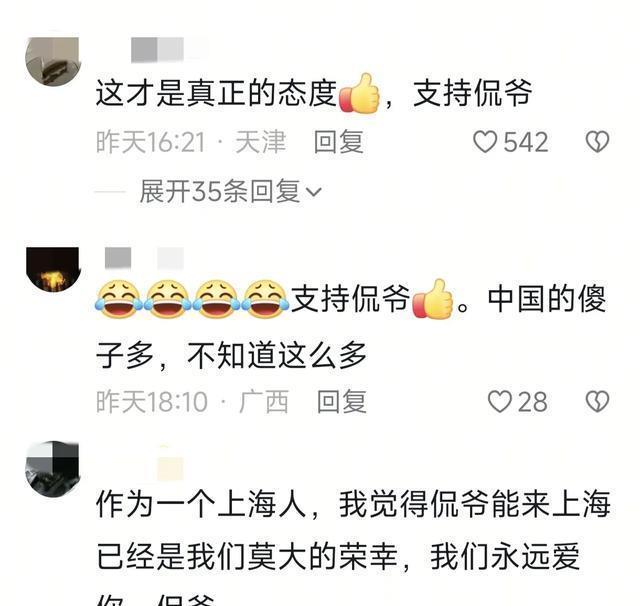Dislike the Guangxi comment via broken heart
640x606 pixels.
pyautogui.click(x=597, y=402)
